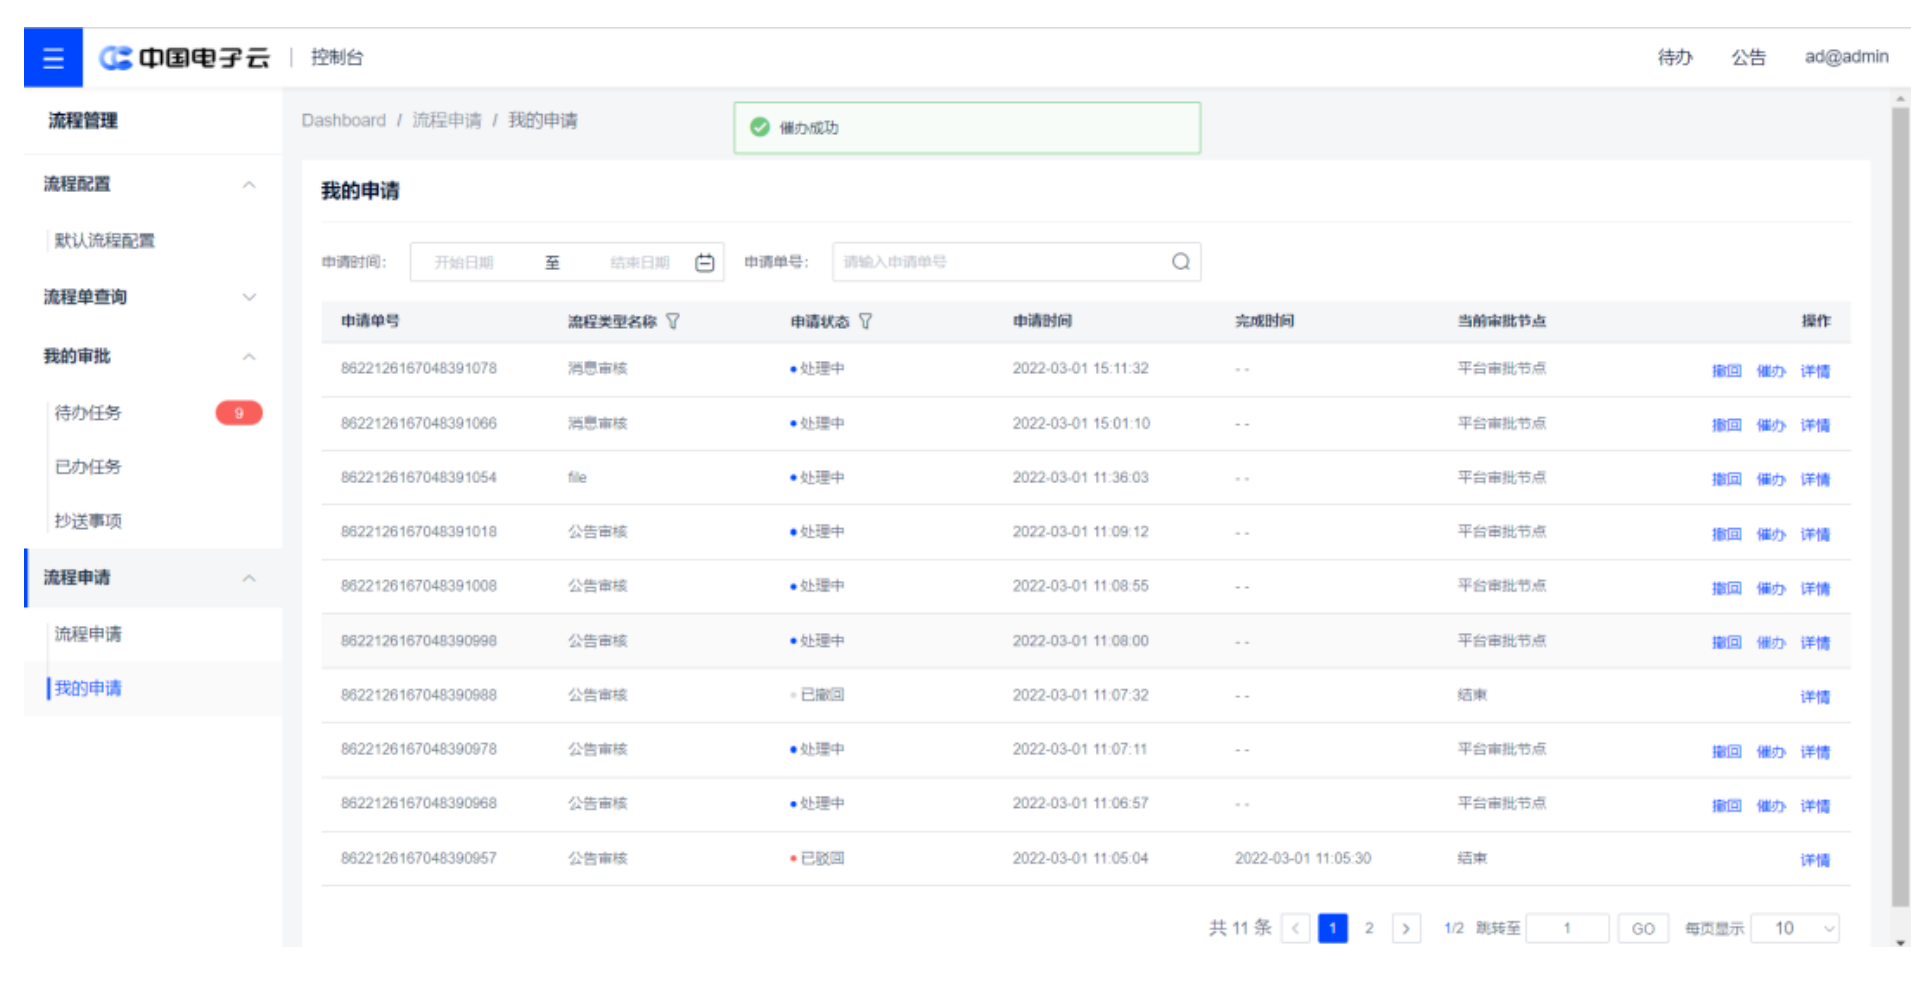Open ad@admin account menu
1922x1002 pixels.
[x=1846, y=57]
